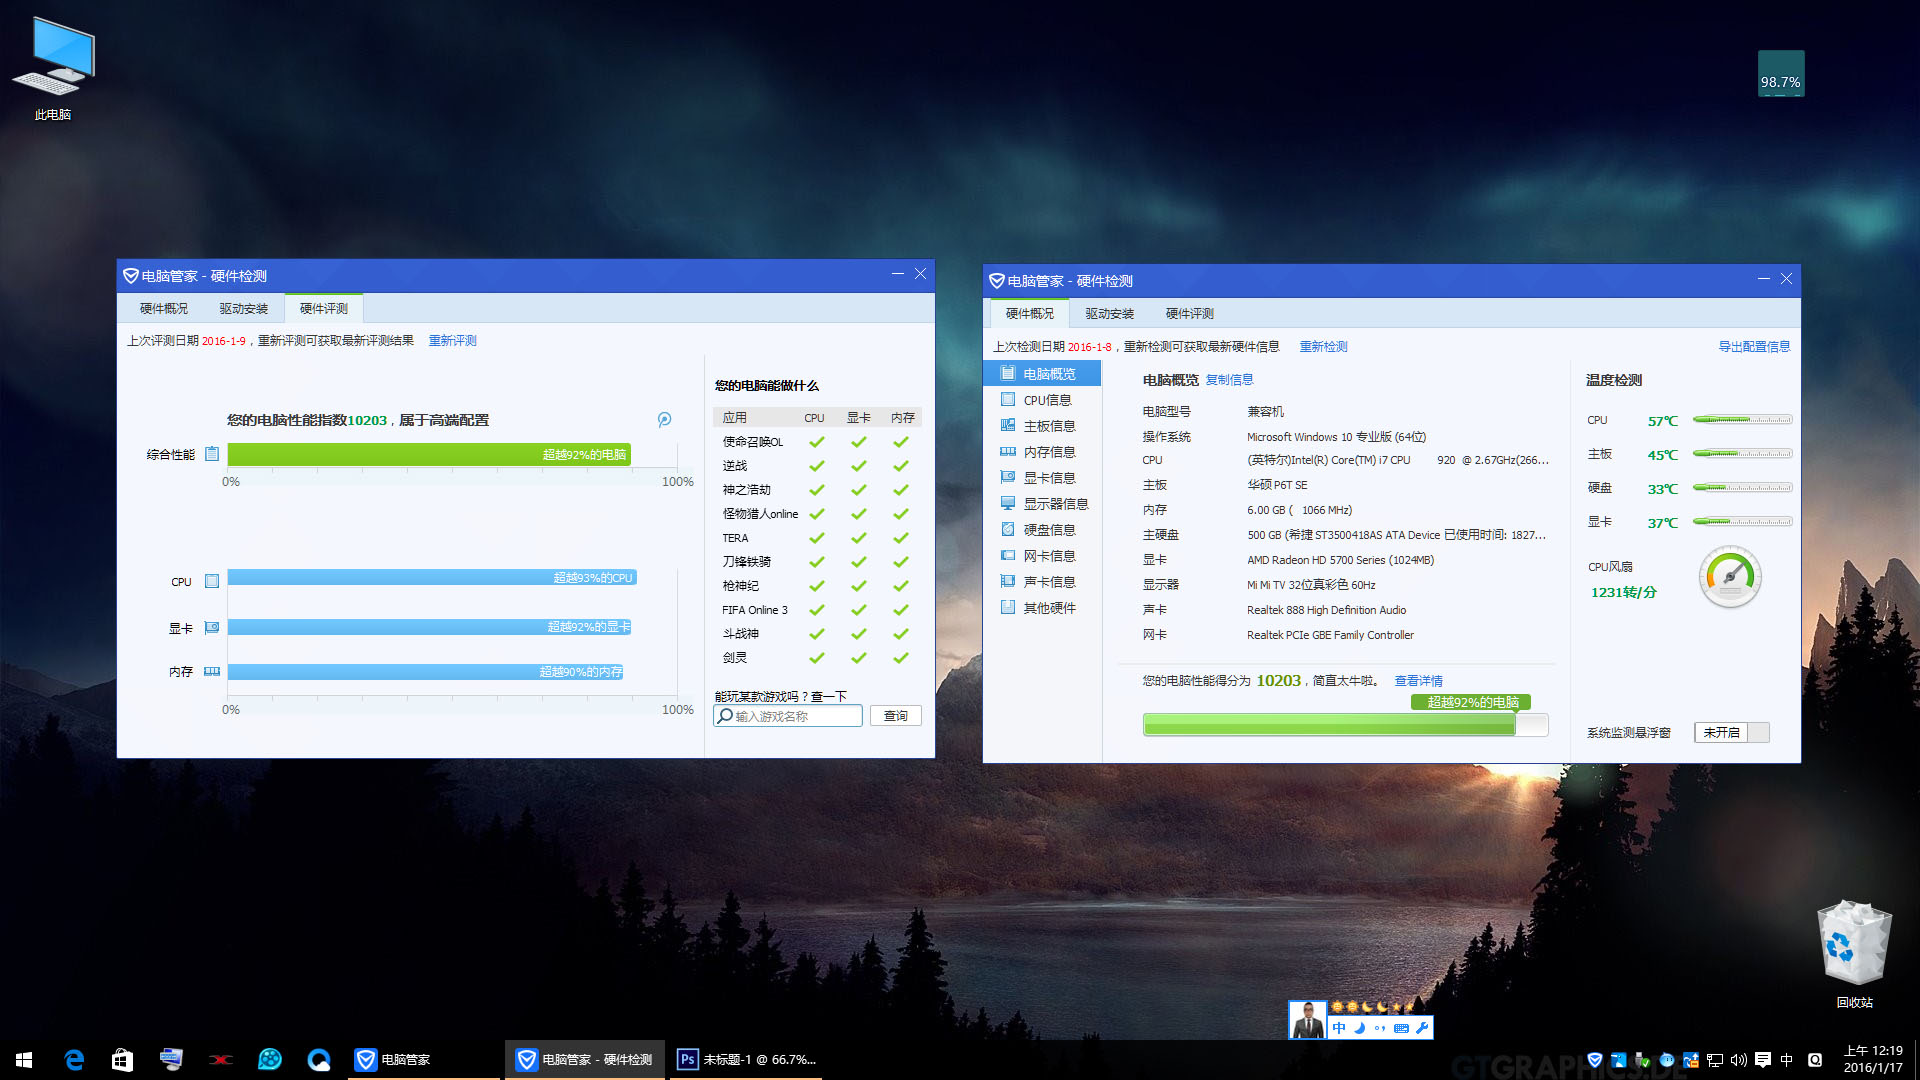The image size is (1920, 1080).
Task: Toggle 系统监测悬浮窗 未开启 switch
Action: point(1732,732)
